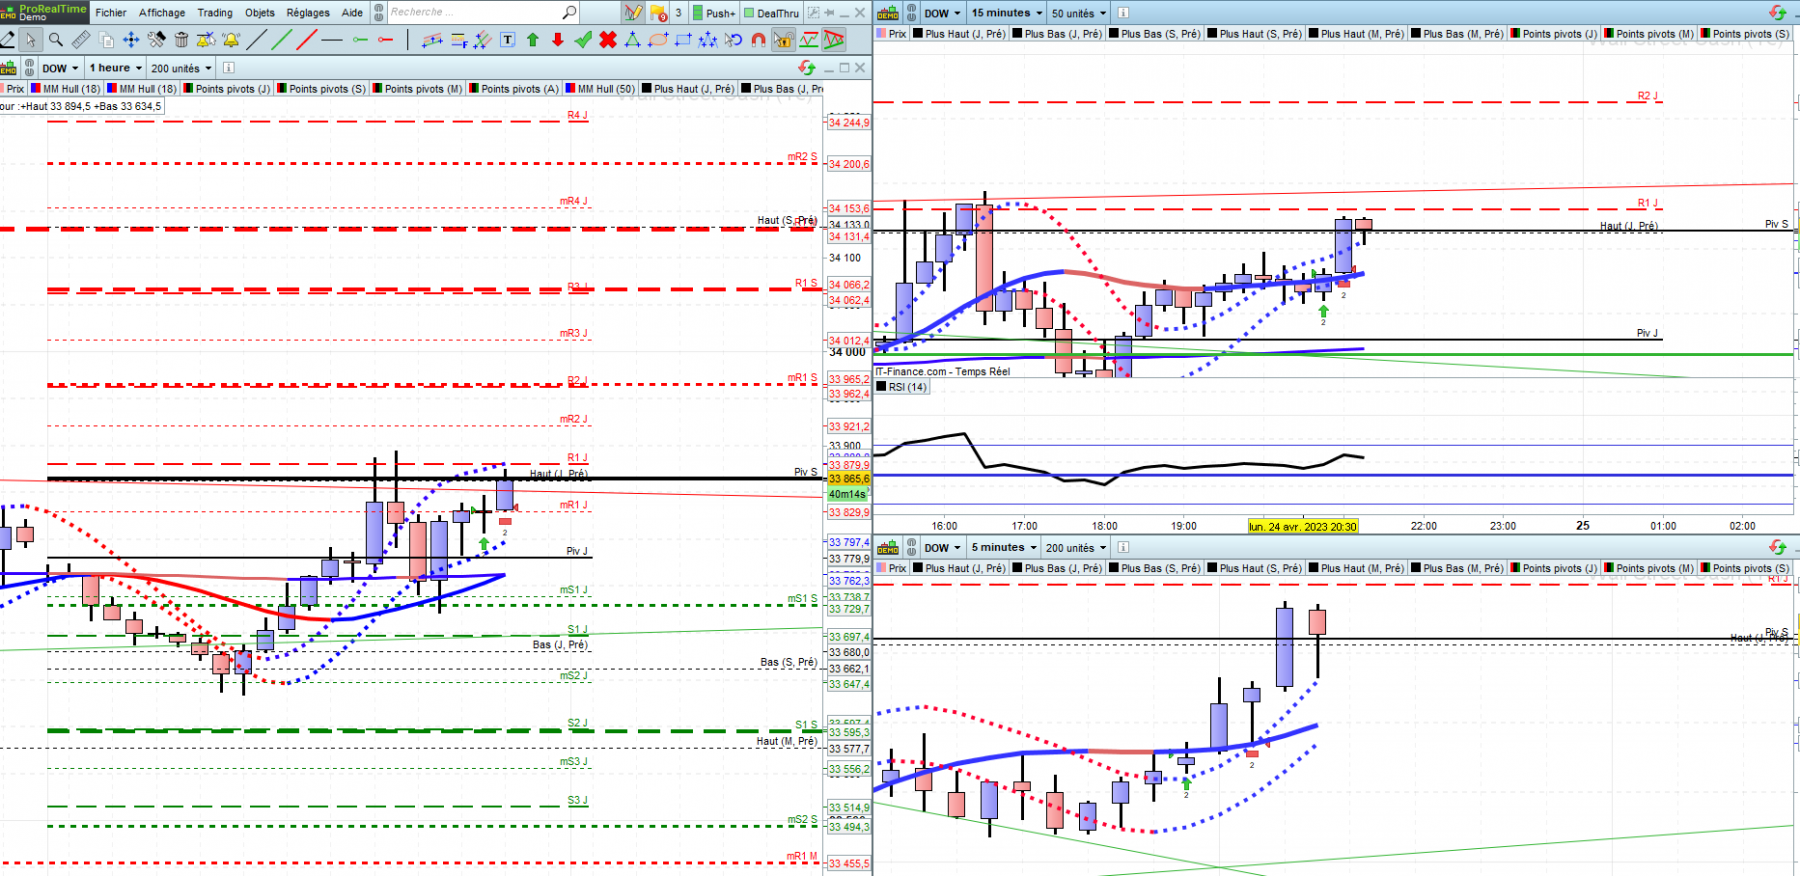The width and height of the screenshot is (1800, 876).
Task: Click the Points pivots (A) indicator label
Action: pos(520,89)
